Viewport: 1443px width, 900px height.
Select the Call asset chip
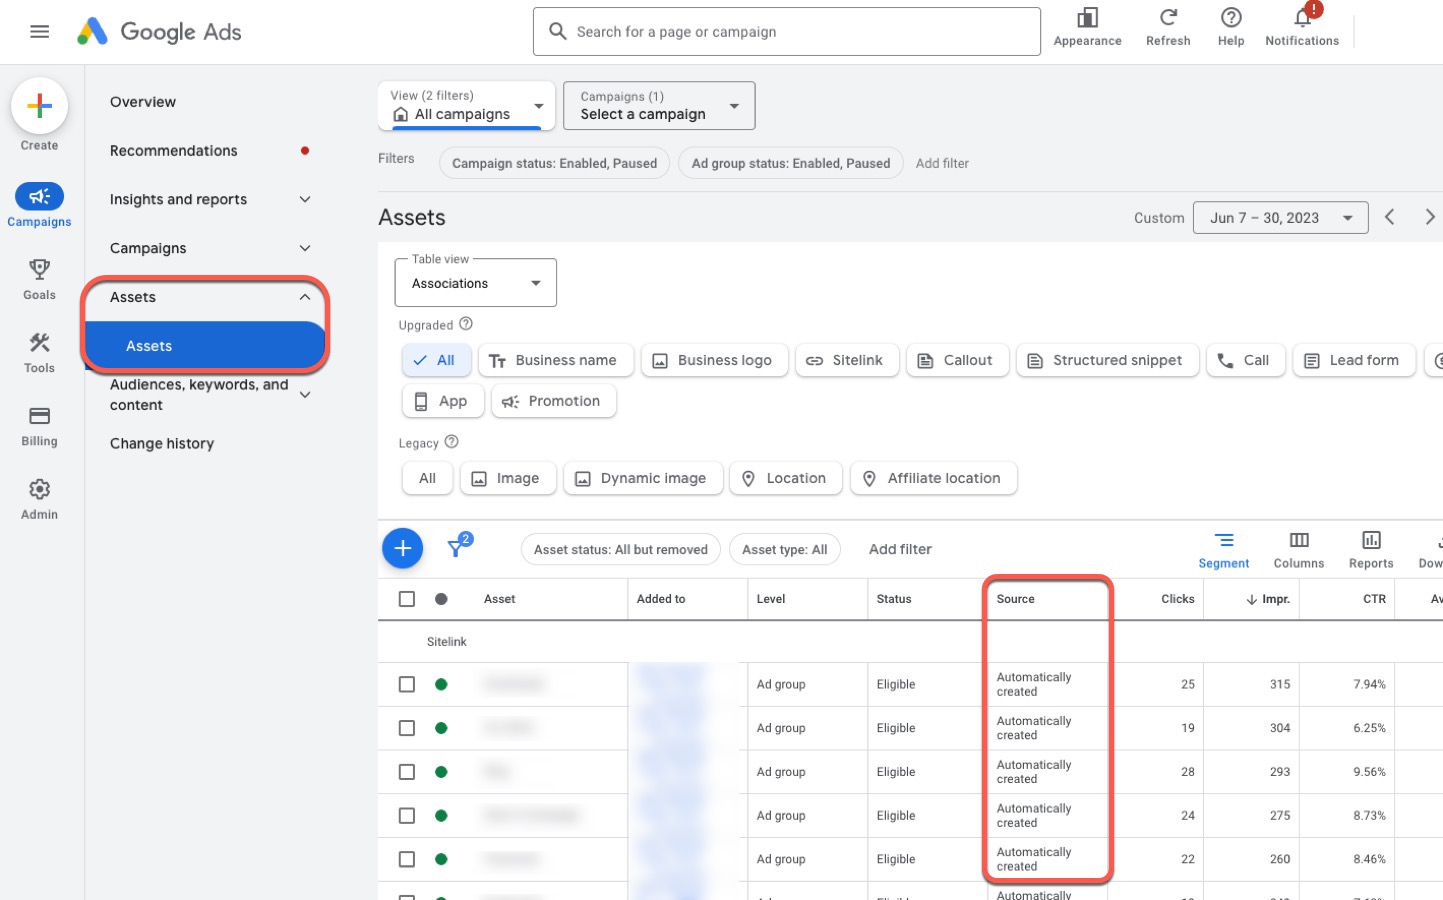pos(1245,360)
